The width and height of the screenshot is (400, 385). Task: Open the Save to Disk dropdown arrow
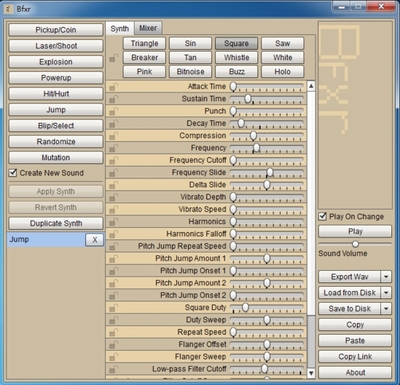(386, 309)
